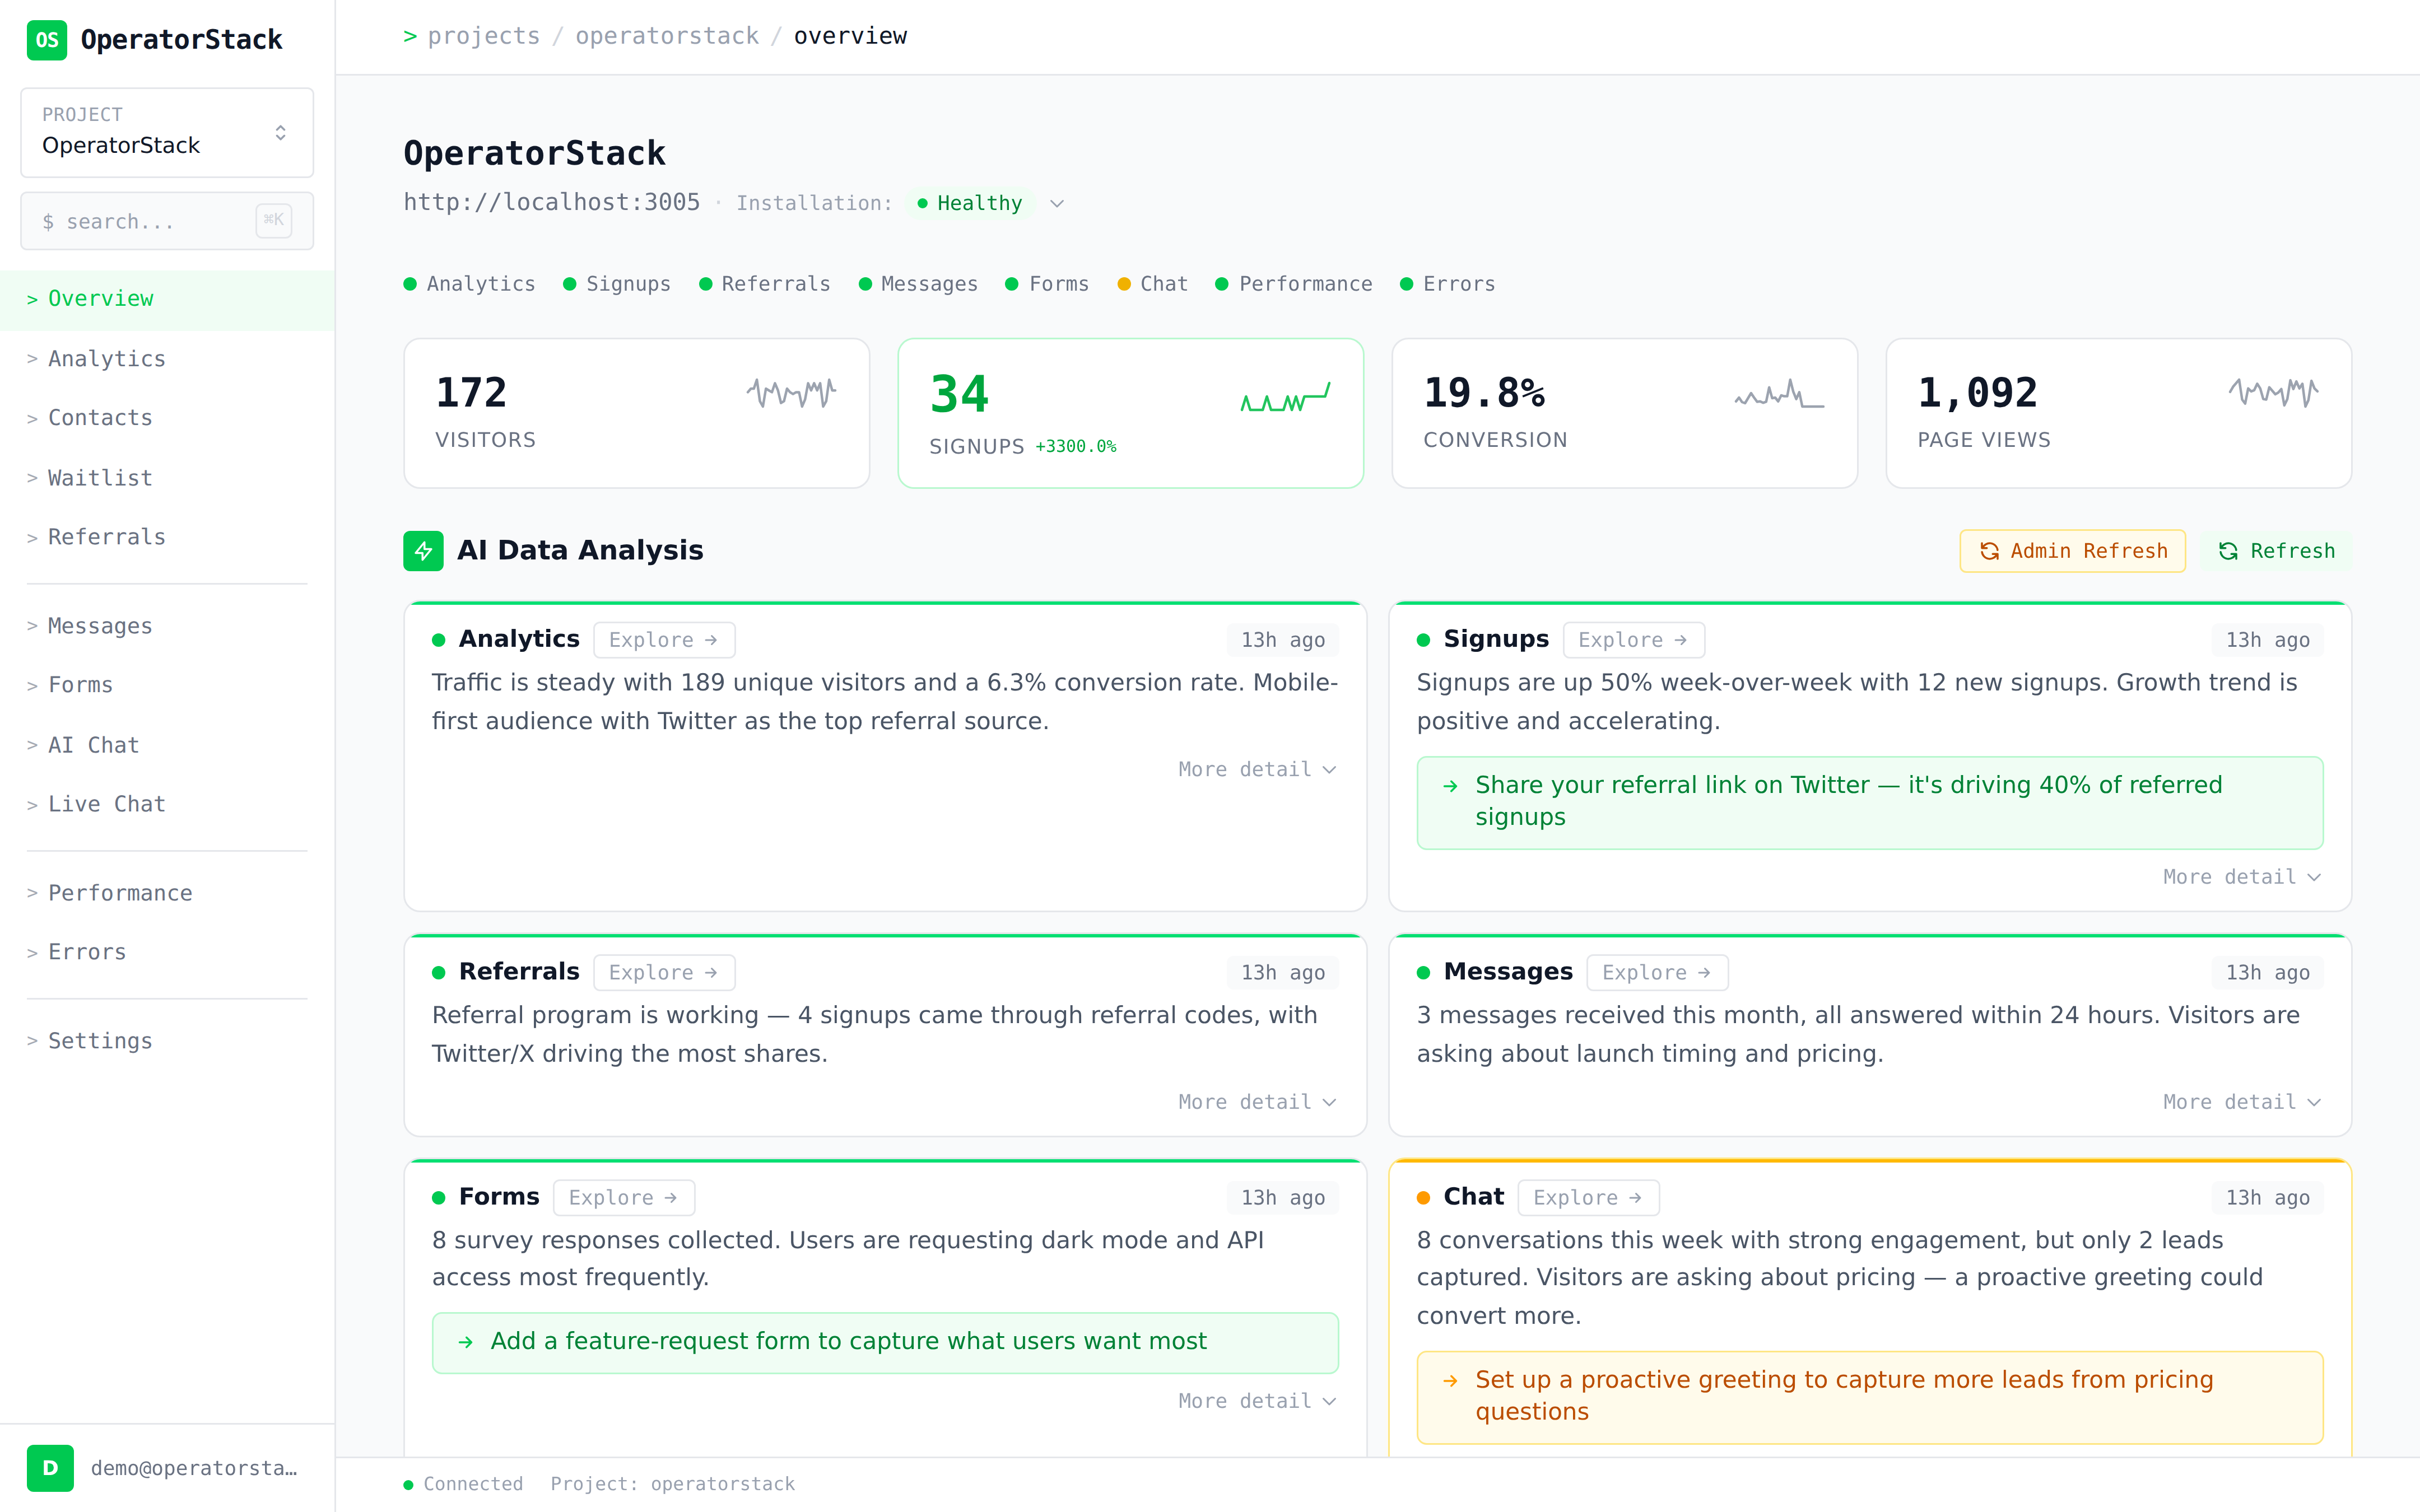Click the ⌘K shortcut badge in search
2420x1512 pixels.
(273, 220)
